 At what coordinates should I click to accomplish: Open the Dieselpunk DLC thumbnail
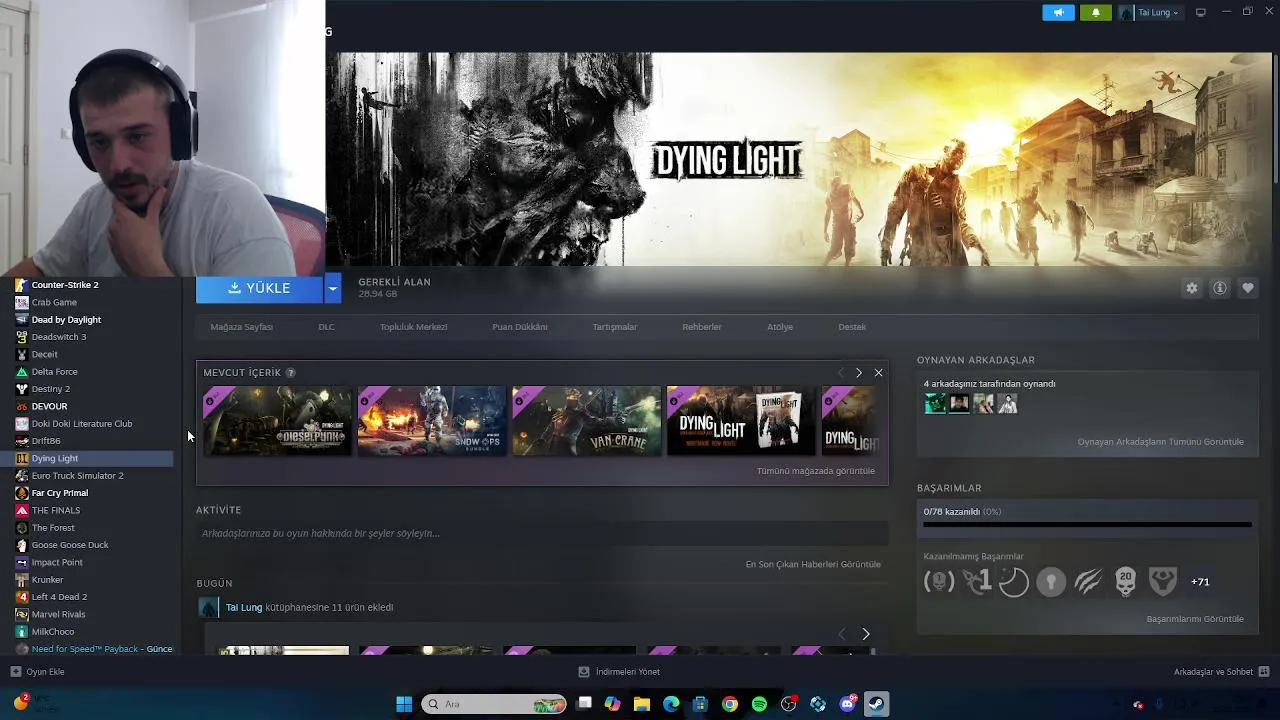click(278, 421)
